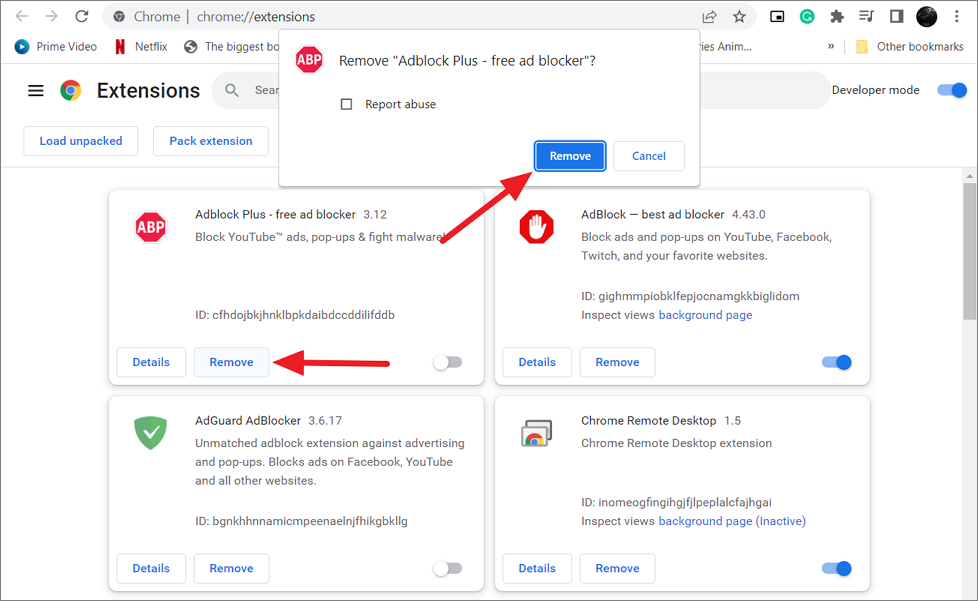Disable Developer mode toggle
The height and width of the screenshot is (601, 978).
[950, 90]
